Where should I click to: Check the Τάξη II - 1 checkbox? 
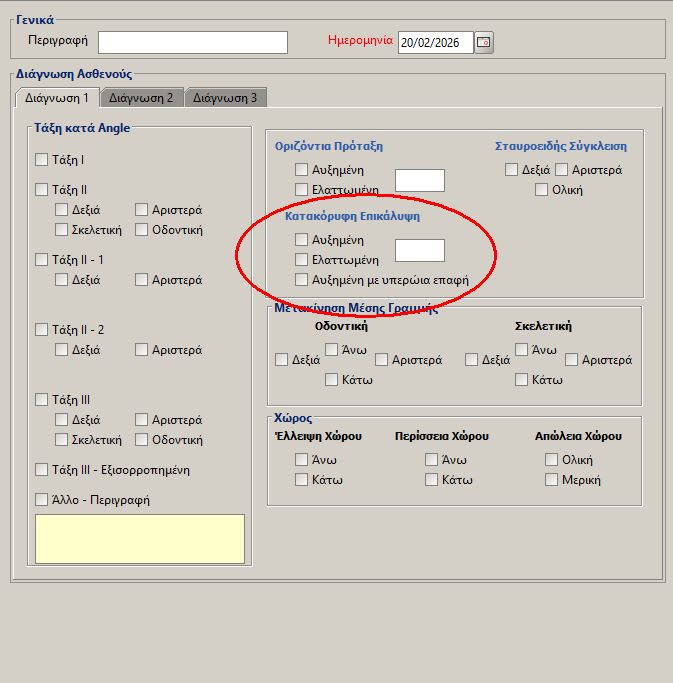coord(42,260)
